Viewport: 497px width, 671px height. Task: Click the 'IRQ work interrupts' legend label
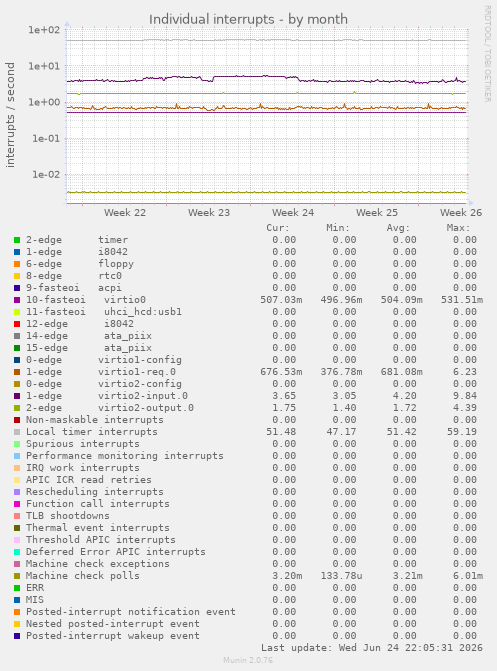pos(83,468)
